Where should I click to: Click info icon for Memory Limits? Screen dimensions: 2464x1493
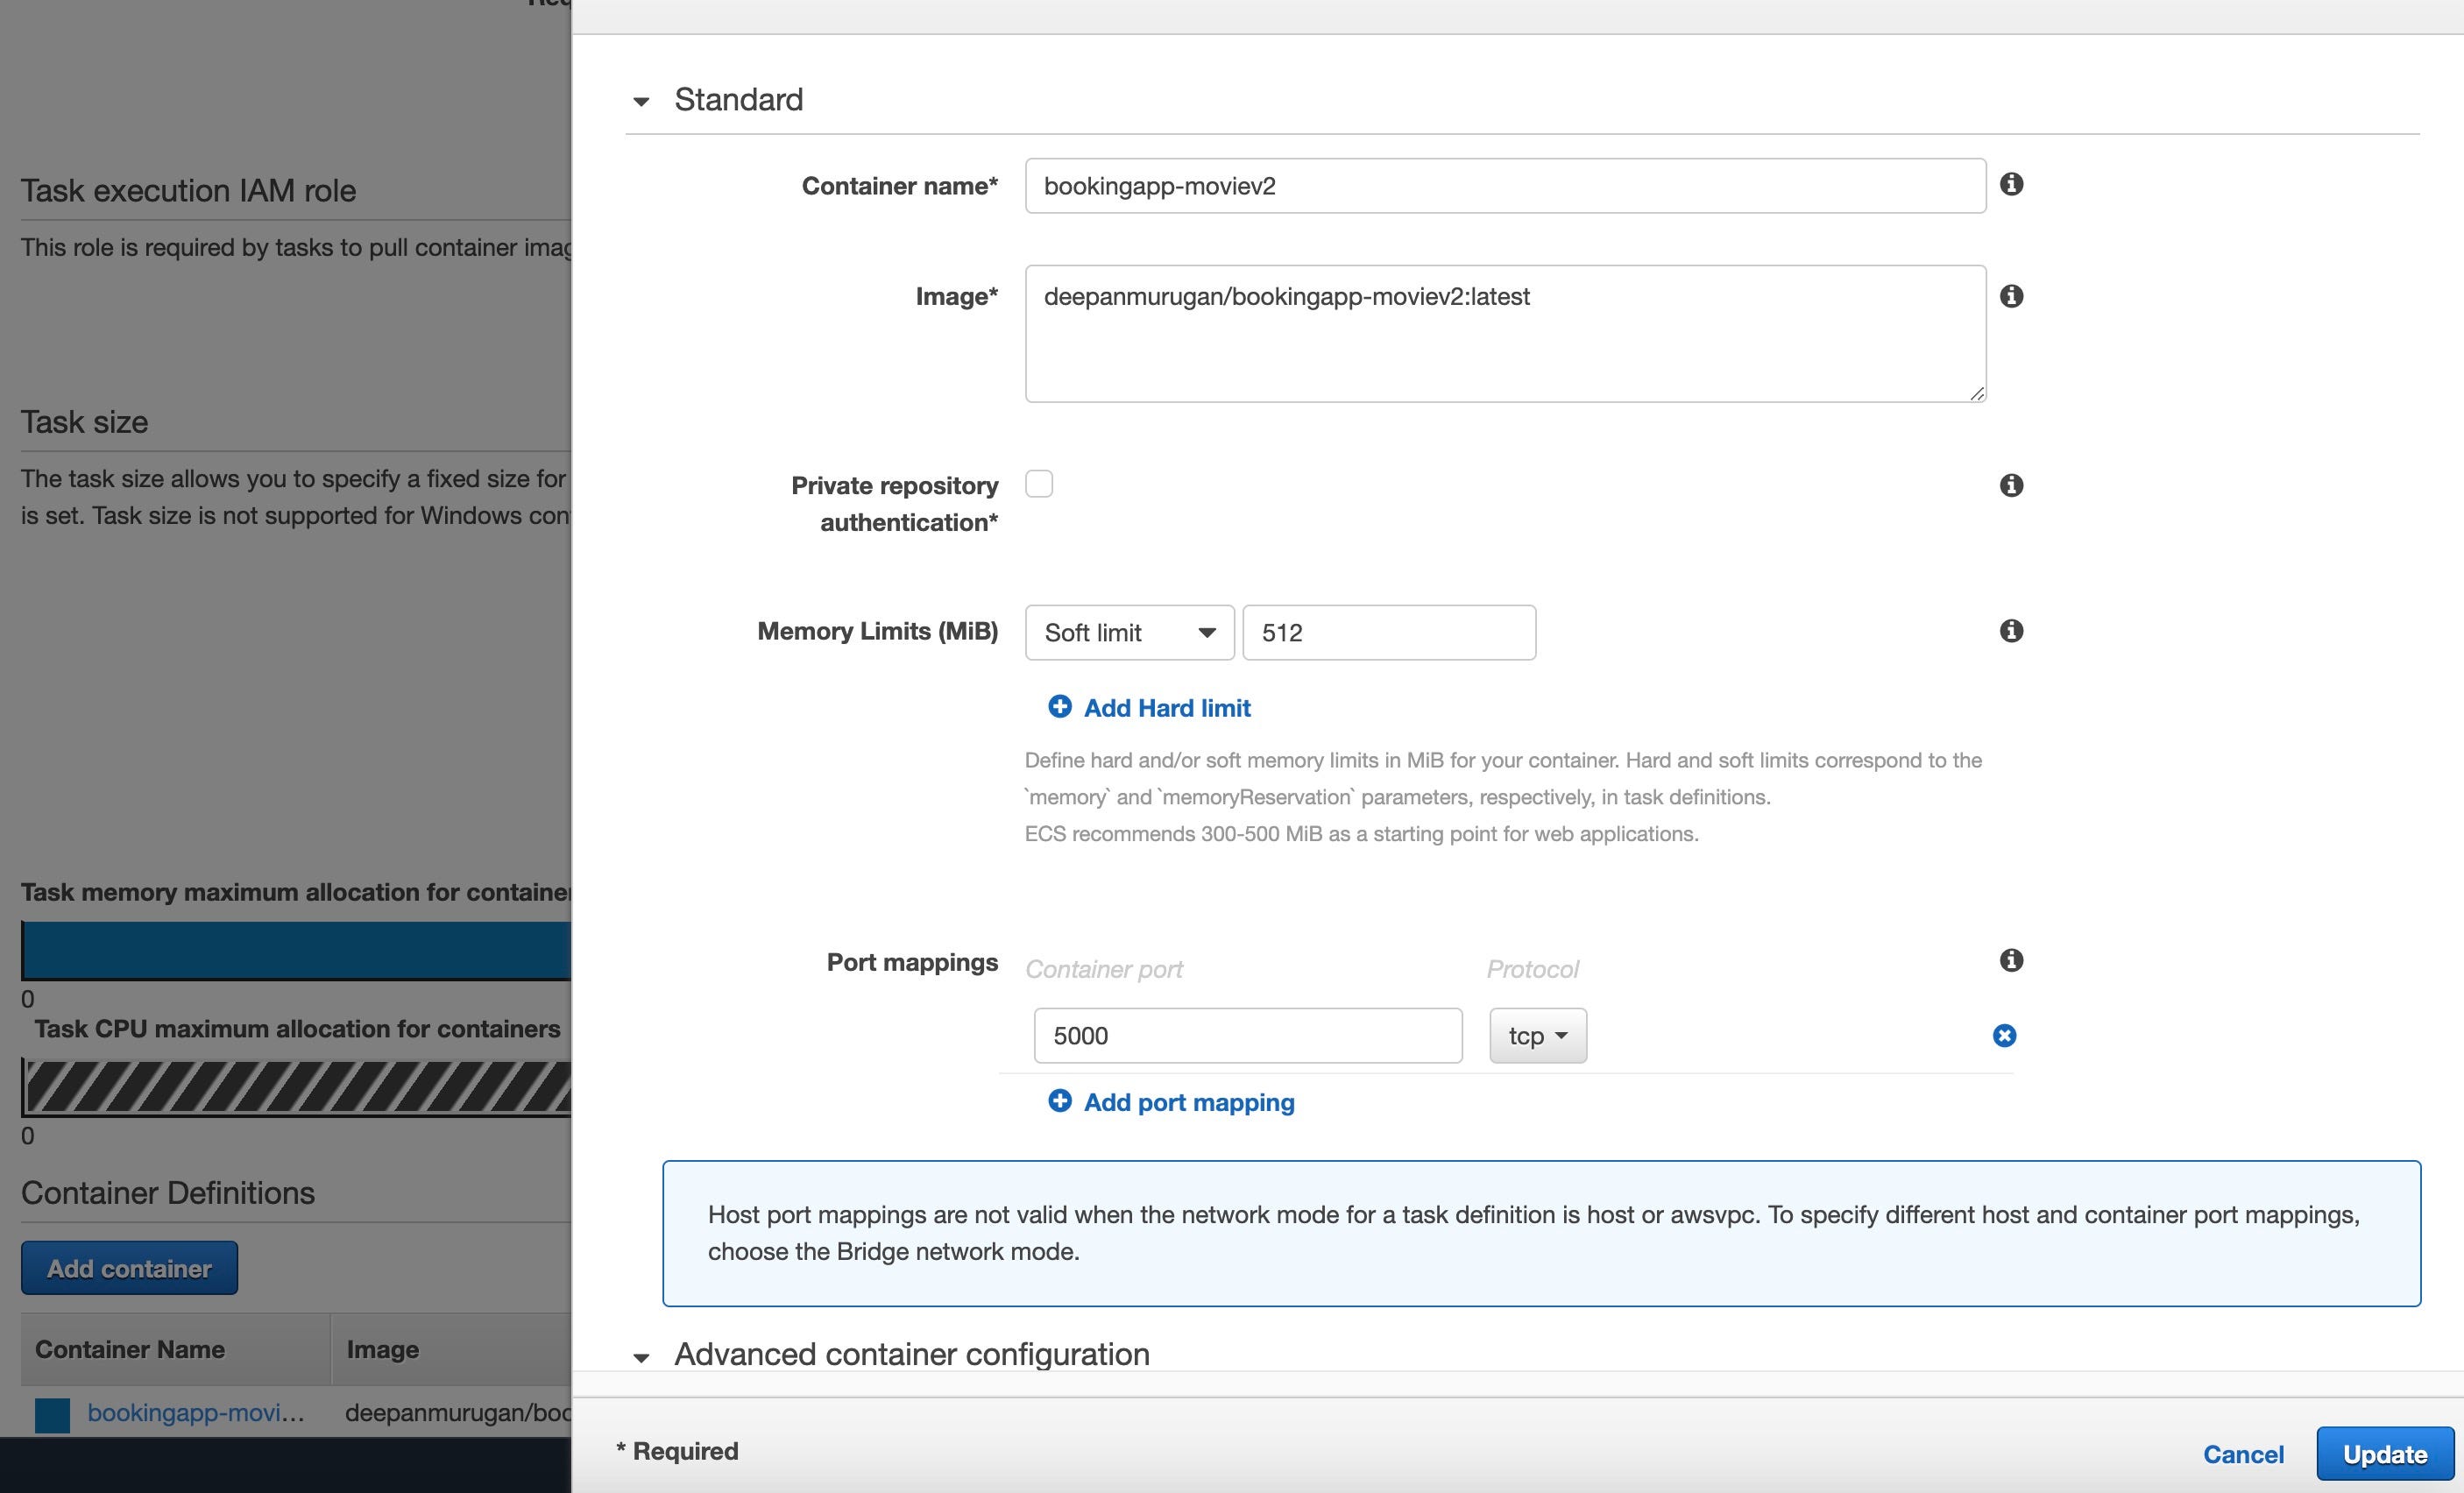tap(2011, 631)
